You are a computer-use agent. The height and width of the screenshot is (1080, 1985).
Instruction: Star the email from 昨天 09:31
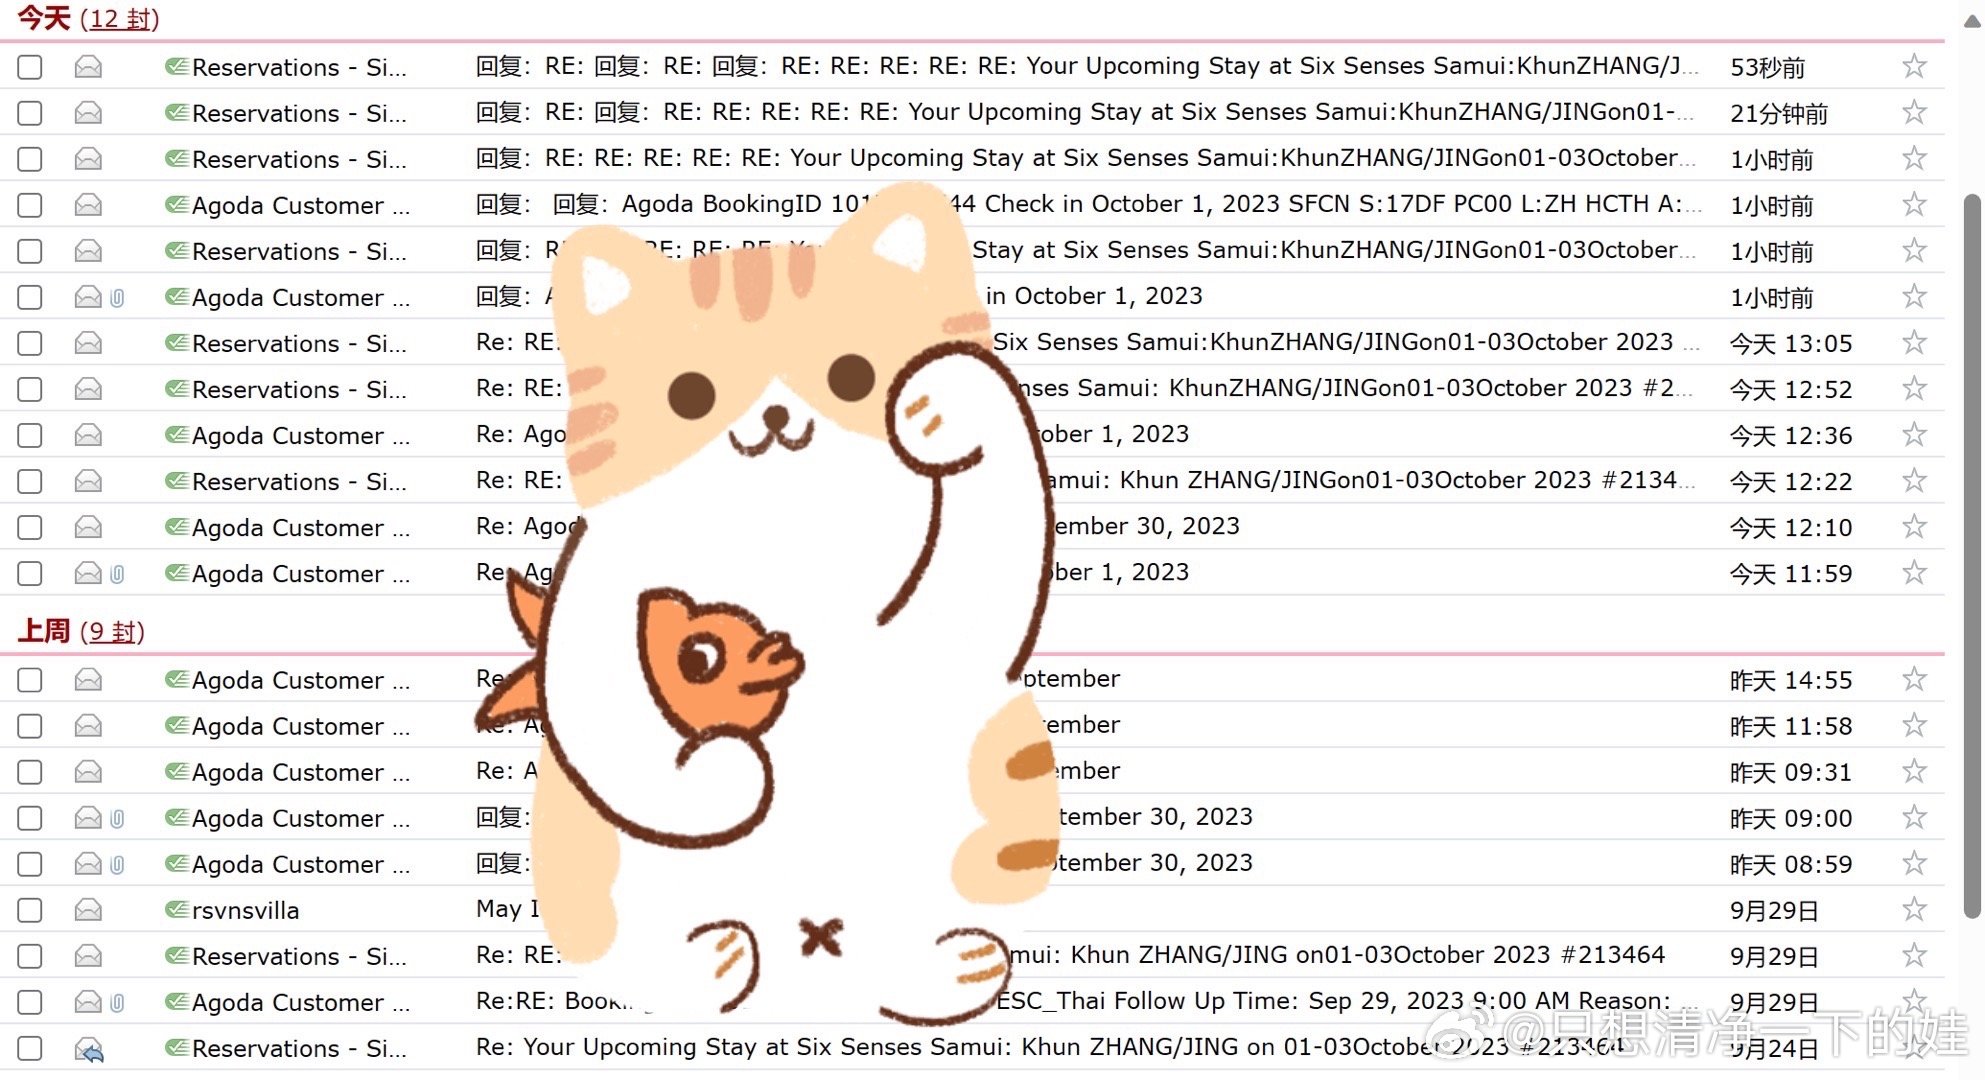pos(1914,771)
